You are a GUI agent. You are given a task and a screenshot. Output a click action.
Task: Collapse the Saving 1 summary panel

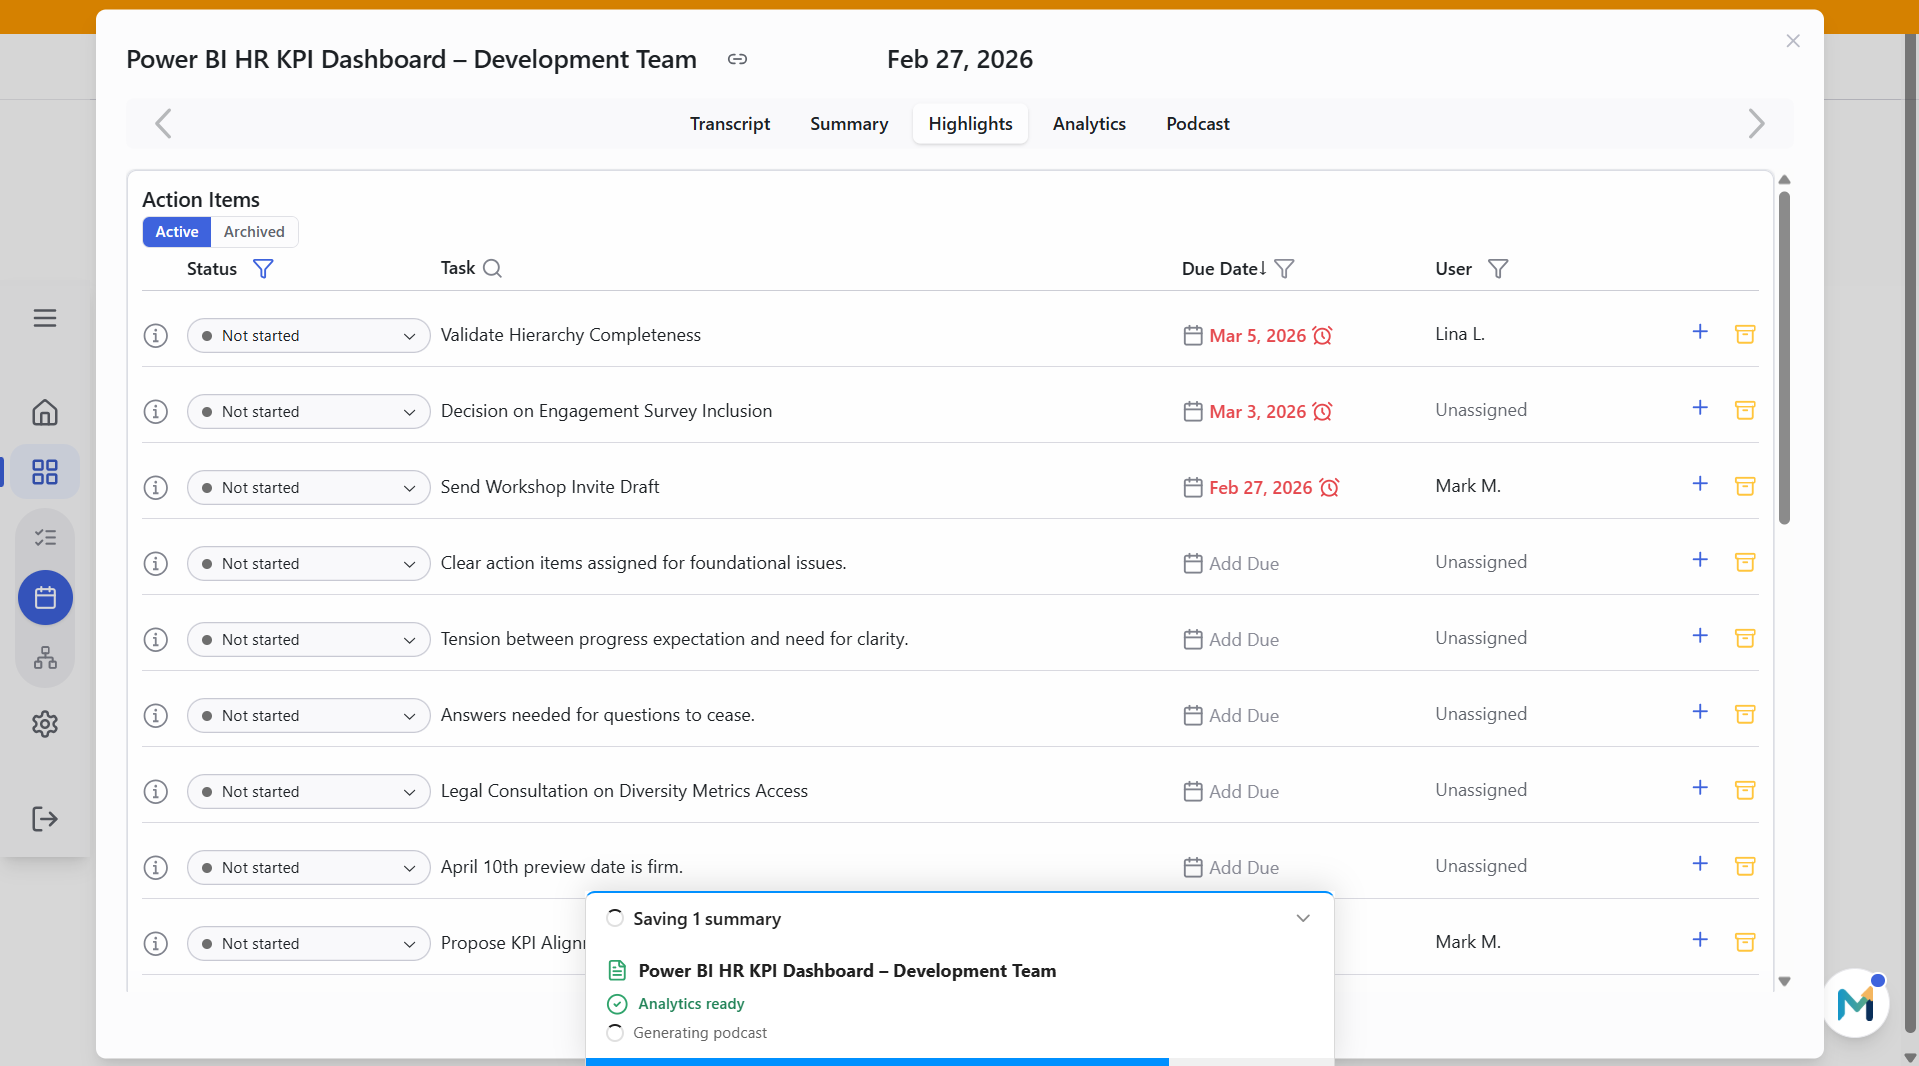tap(1303, 918)
